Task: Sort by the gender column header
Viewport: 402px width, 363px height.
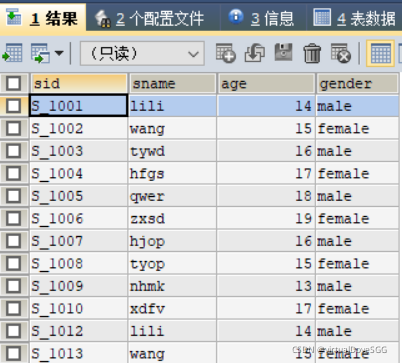Action: 357,83
